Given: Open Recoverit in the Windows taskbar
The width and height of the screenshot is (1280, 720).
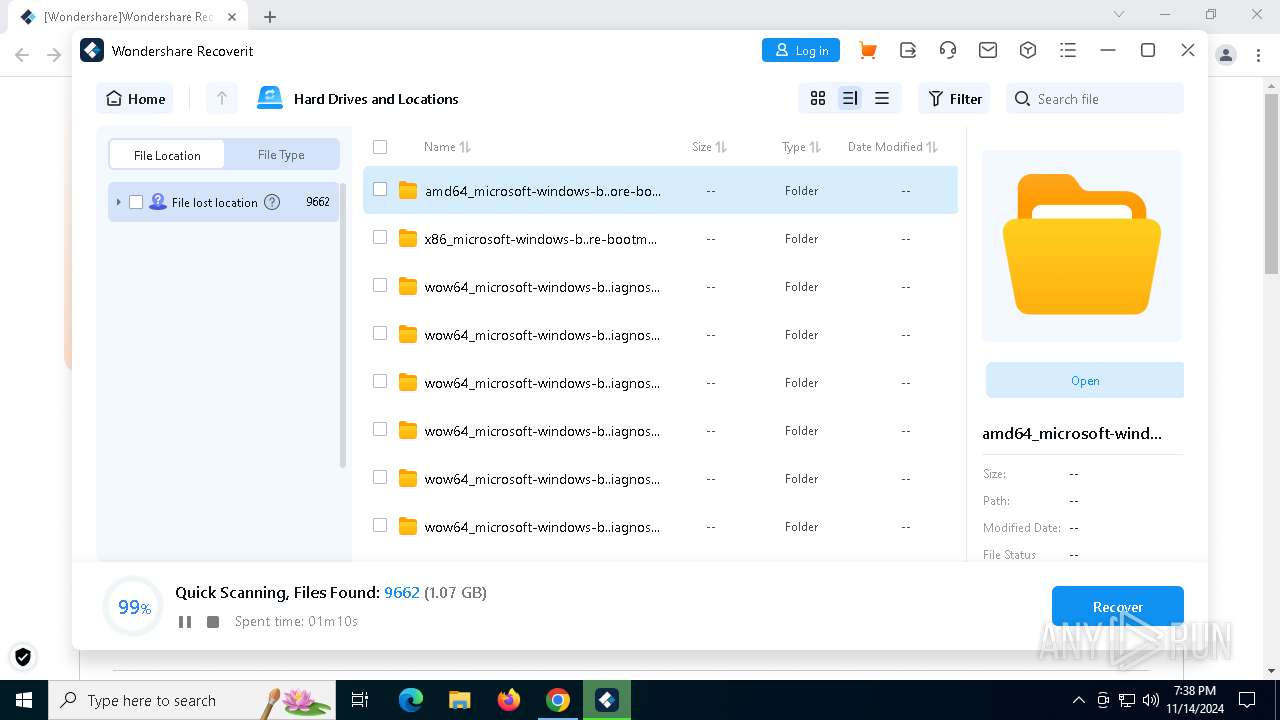Looking at the screenshot, I should (607, 700).
